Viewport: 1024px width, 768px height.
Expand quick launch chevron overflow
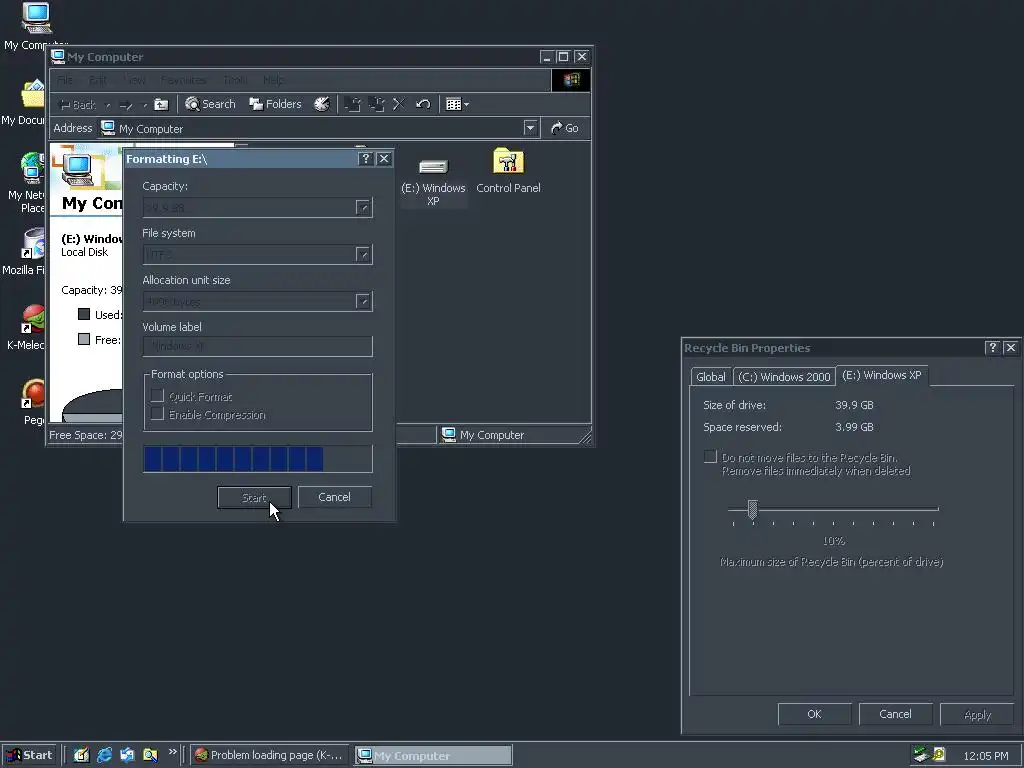tap(172, 752)
